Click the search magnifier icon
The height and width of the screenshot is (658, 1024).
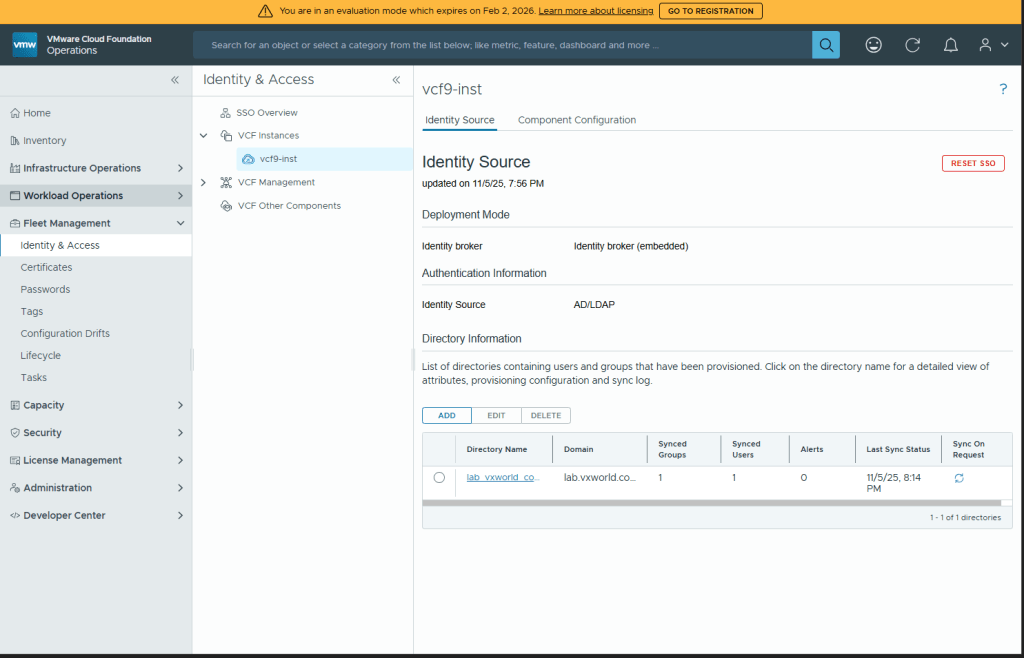point(825,45)
